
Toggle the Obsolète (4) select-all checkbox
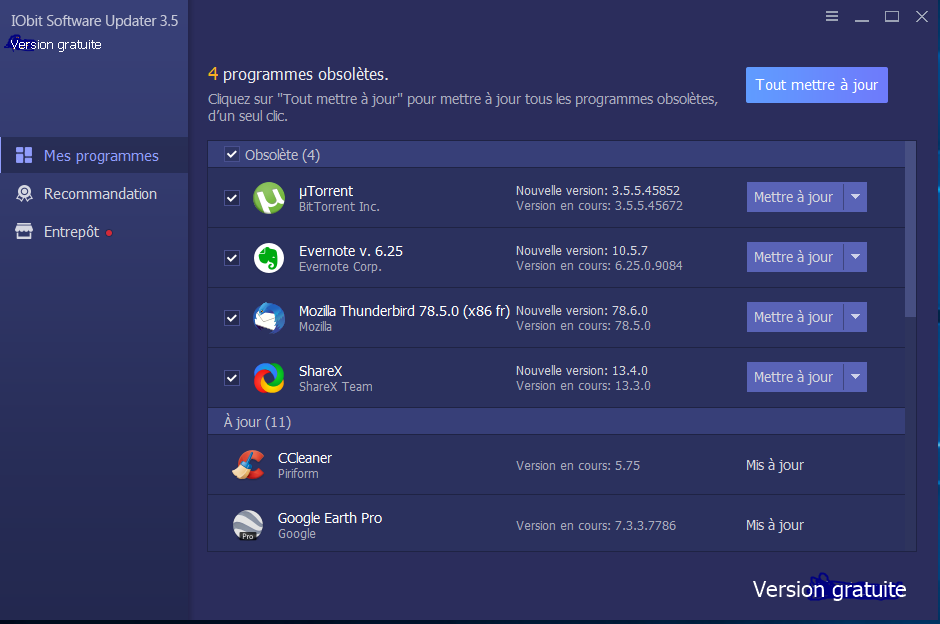tap(232, 154)
